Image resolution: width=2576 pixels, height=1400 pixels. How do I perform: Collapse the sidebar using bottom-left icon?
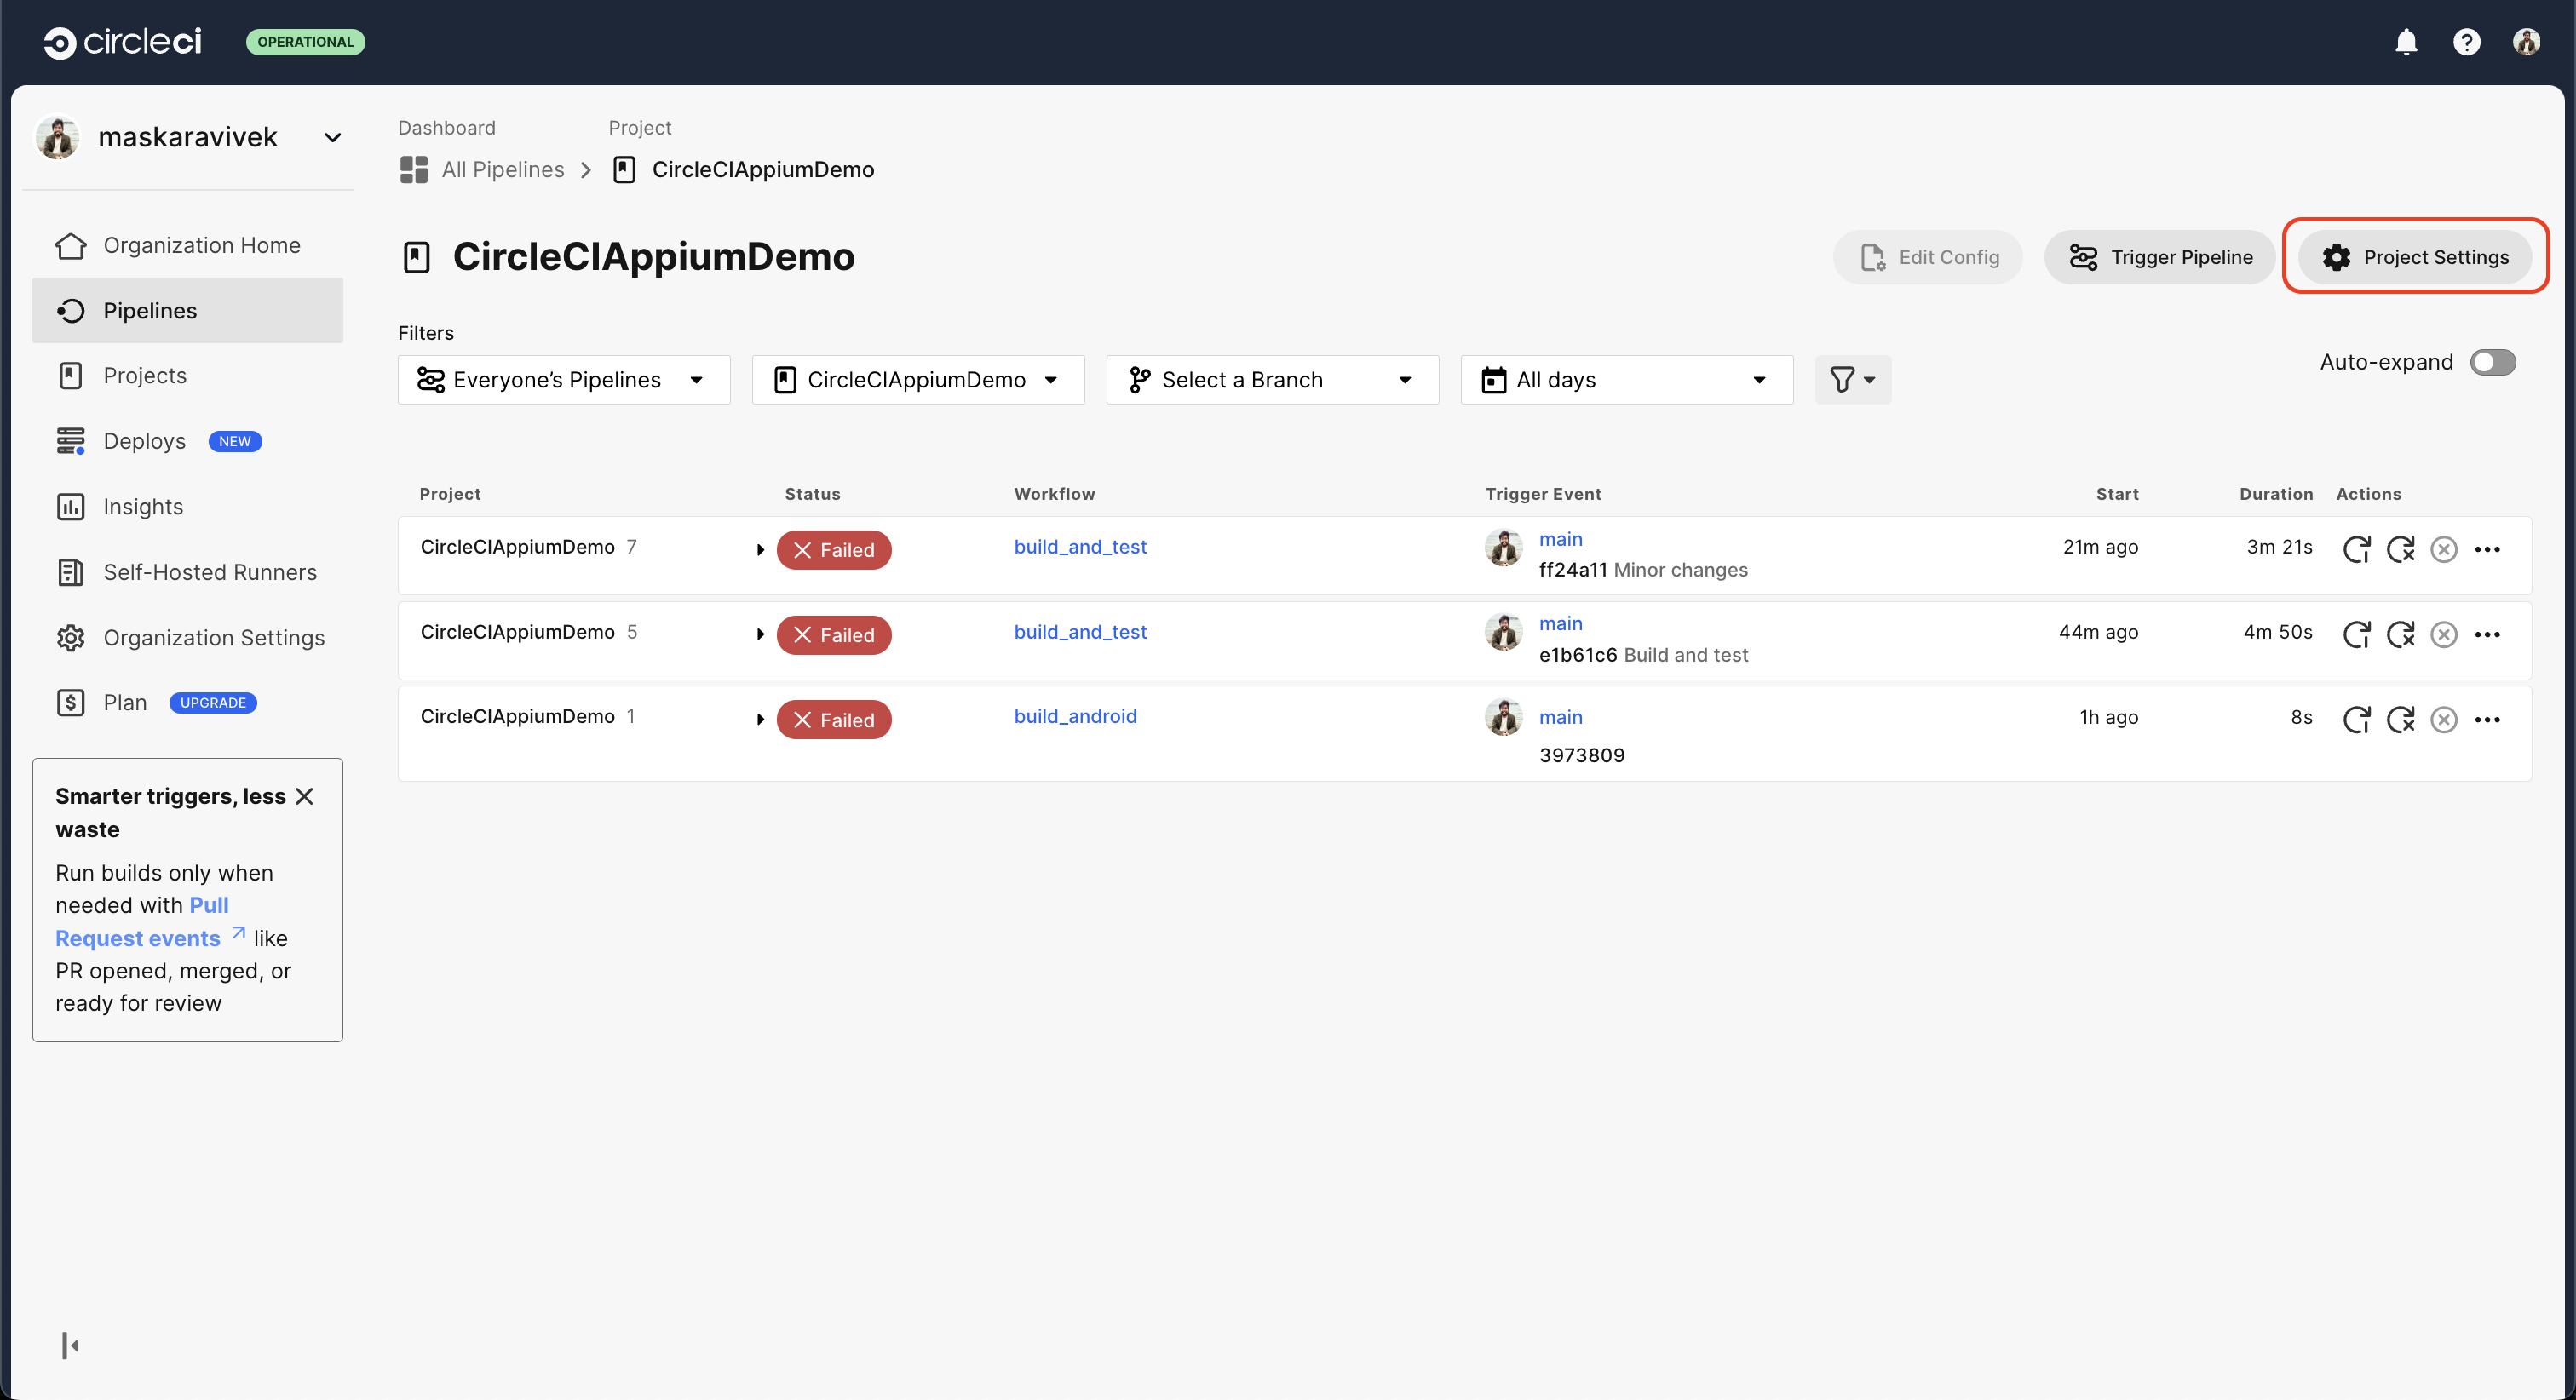click(x=70, y=1345)
